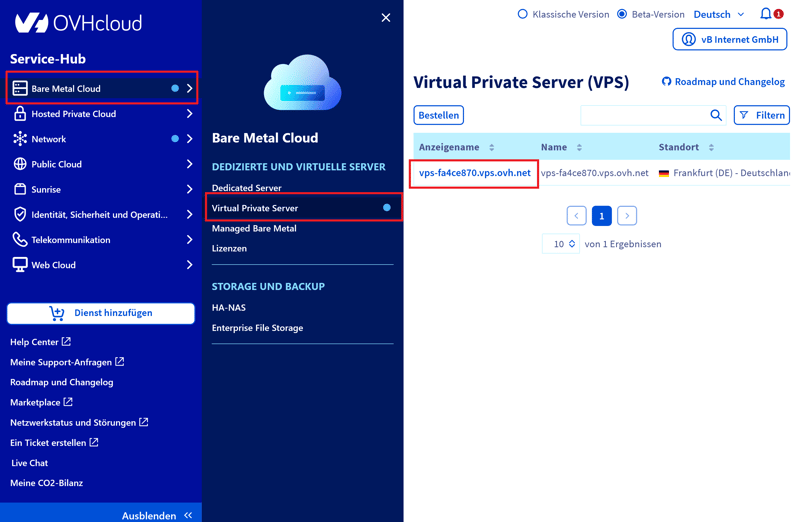
Task: Click the Bestellen button
Action: pyautogui.click(x=438, y=115)
